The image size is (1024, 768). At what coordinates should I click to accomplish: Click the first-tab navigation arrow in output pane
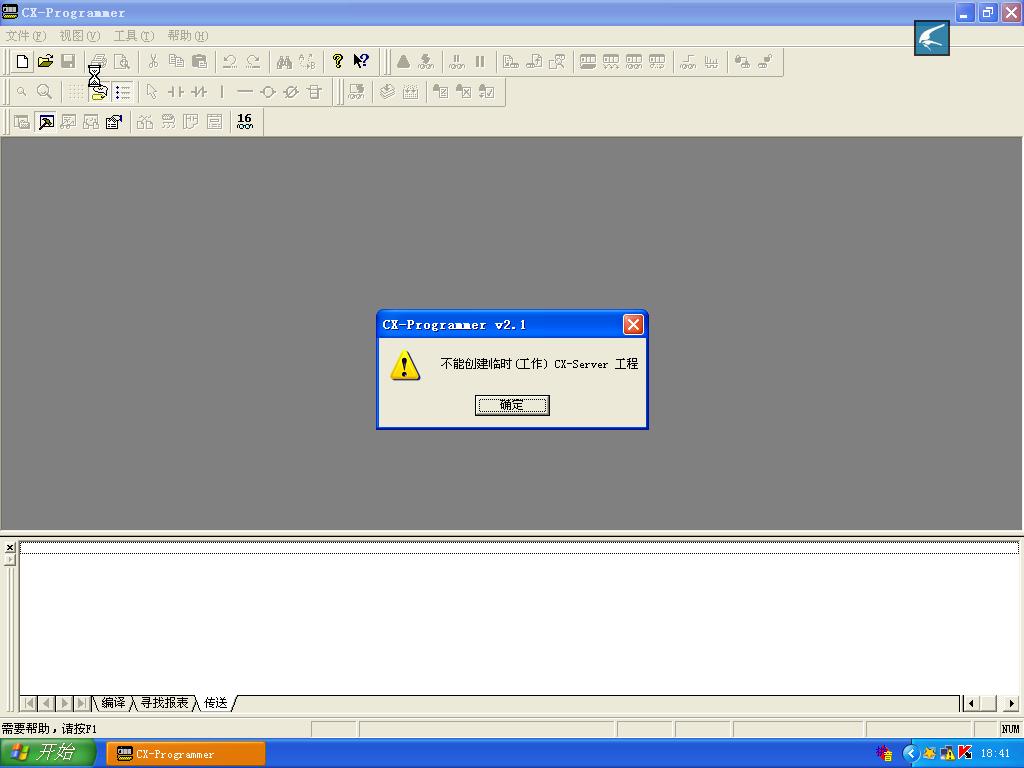[x=29, y=703]
